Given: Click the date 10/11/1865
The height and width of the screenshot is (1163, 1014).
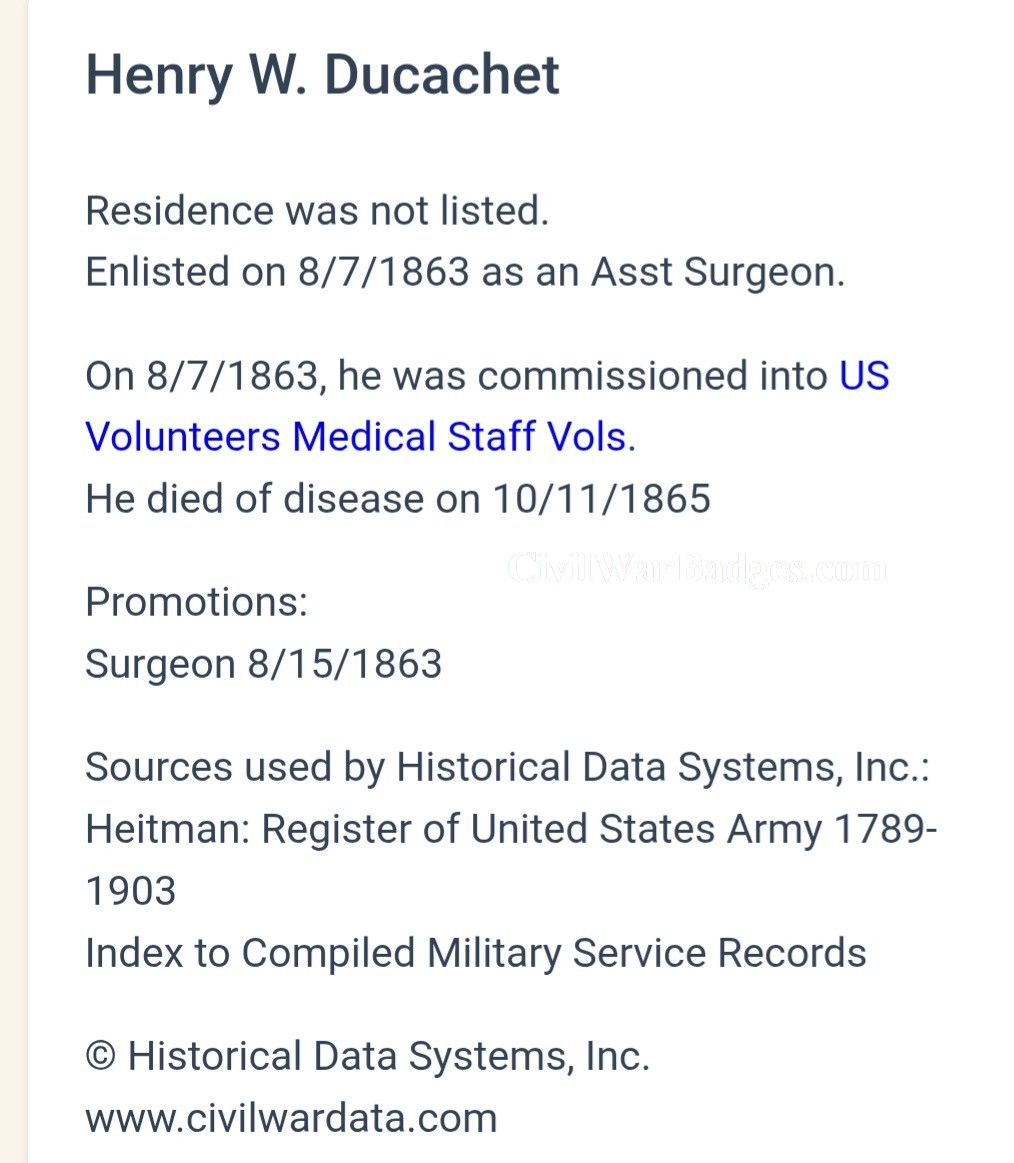Looking at the screenshot, I should [602, 498].
